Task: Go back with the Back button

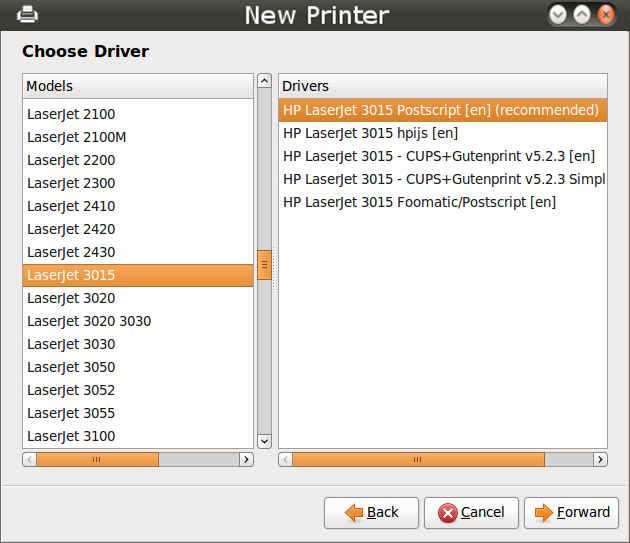Action: (x=371, y=512)
